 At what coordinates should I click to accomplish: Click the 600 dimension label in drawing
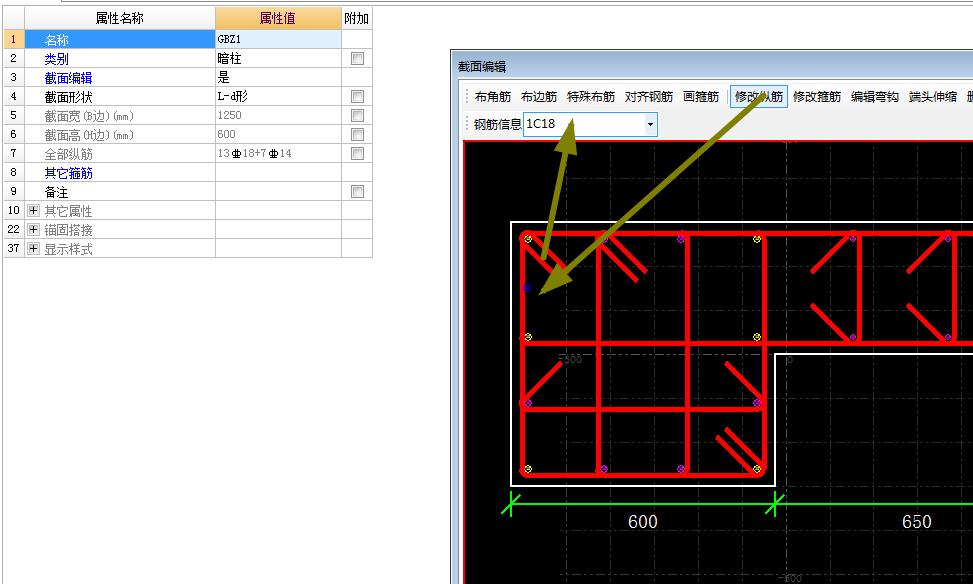643,521
